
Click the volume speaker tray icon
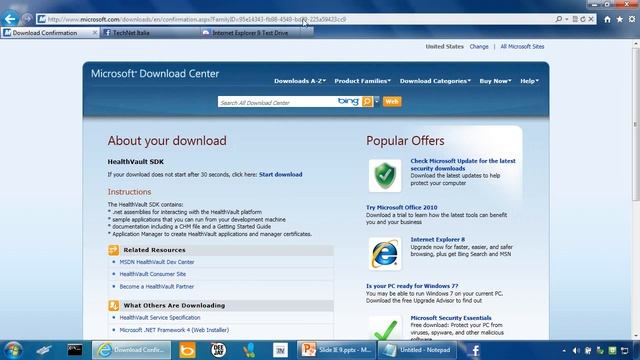(x=576, y=351)
